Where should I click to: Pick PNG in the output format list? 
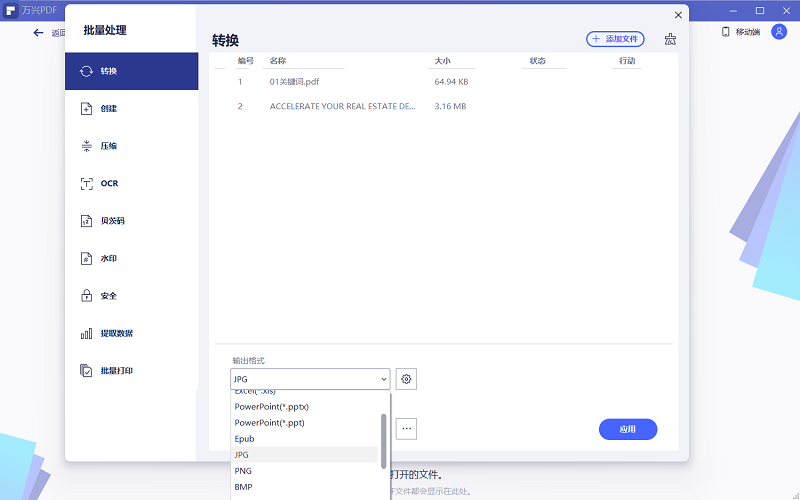click(243, 470)
